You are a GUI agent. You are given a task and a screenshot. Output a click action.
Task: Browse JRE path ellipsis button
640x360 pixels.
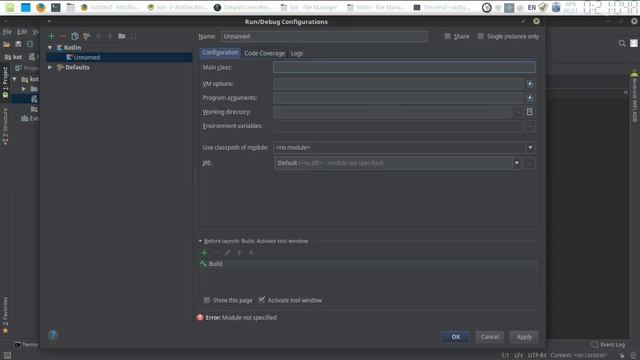tap(529, 163)
